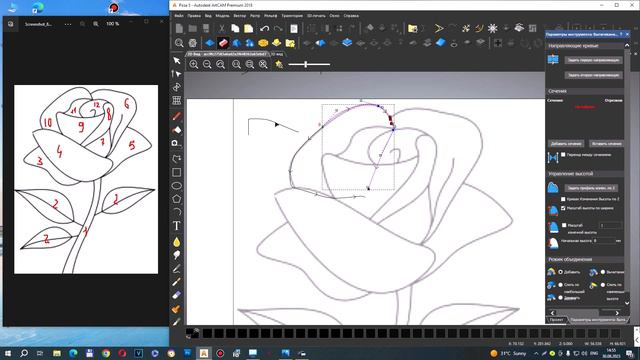Select the arrow selection tool in ArtCAM
This screenshot has height=360, width=640.
177,60
